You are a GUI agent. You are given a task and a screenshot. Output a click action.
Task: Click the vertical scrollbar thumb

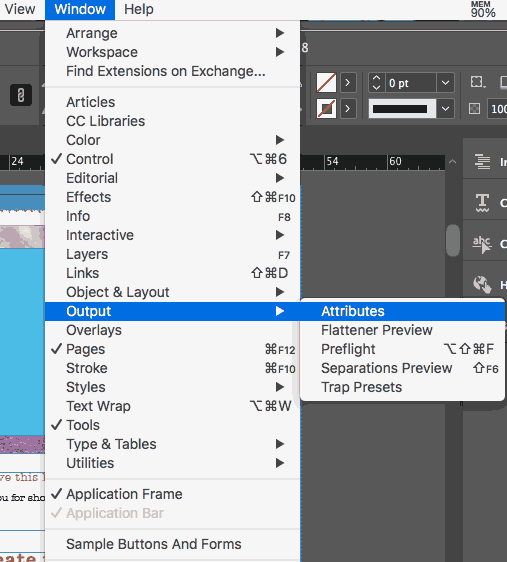pyautogui.click(x=453, y=240)
